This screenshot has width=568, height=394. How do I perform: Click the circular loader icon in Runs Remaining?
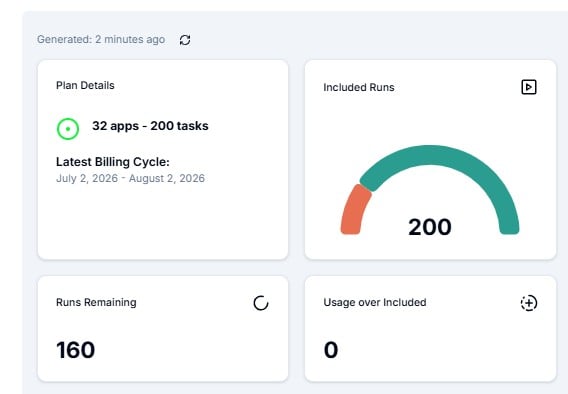click(x=261, y=303)
